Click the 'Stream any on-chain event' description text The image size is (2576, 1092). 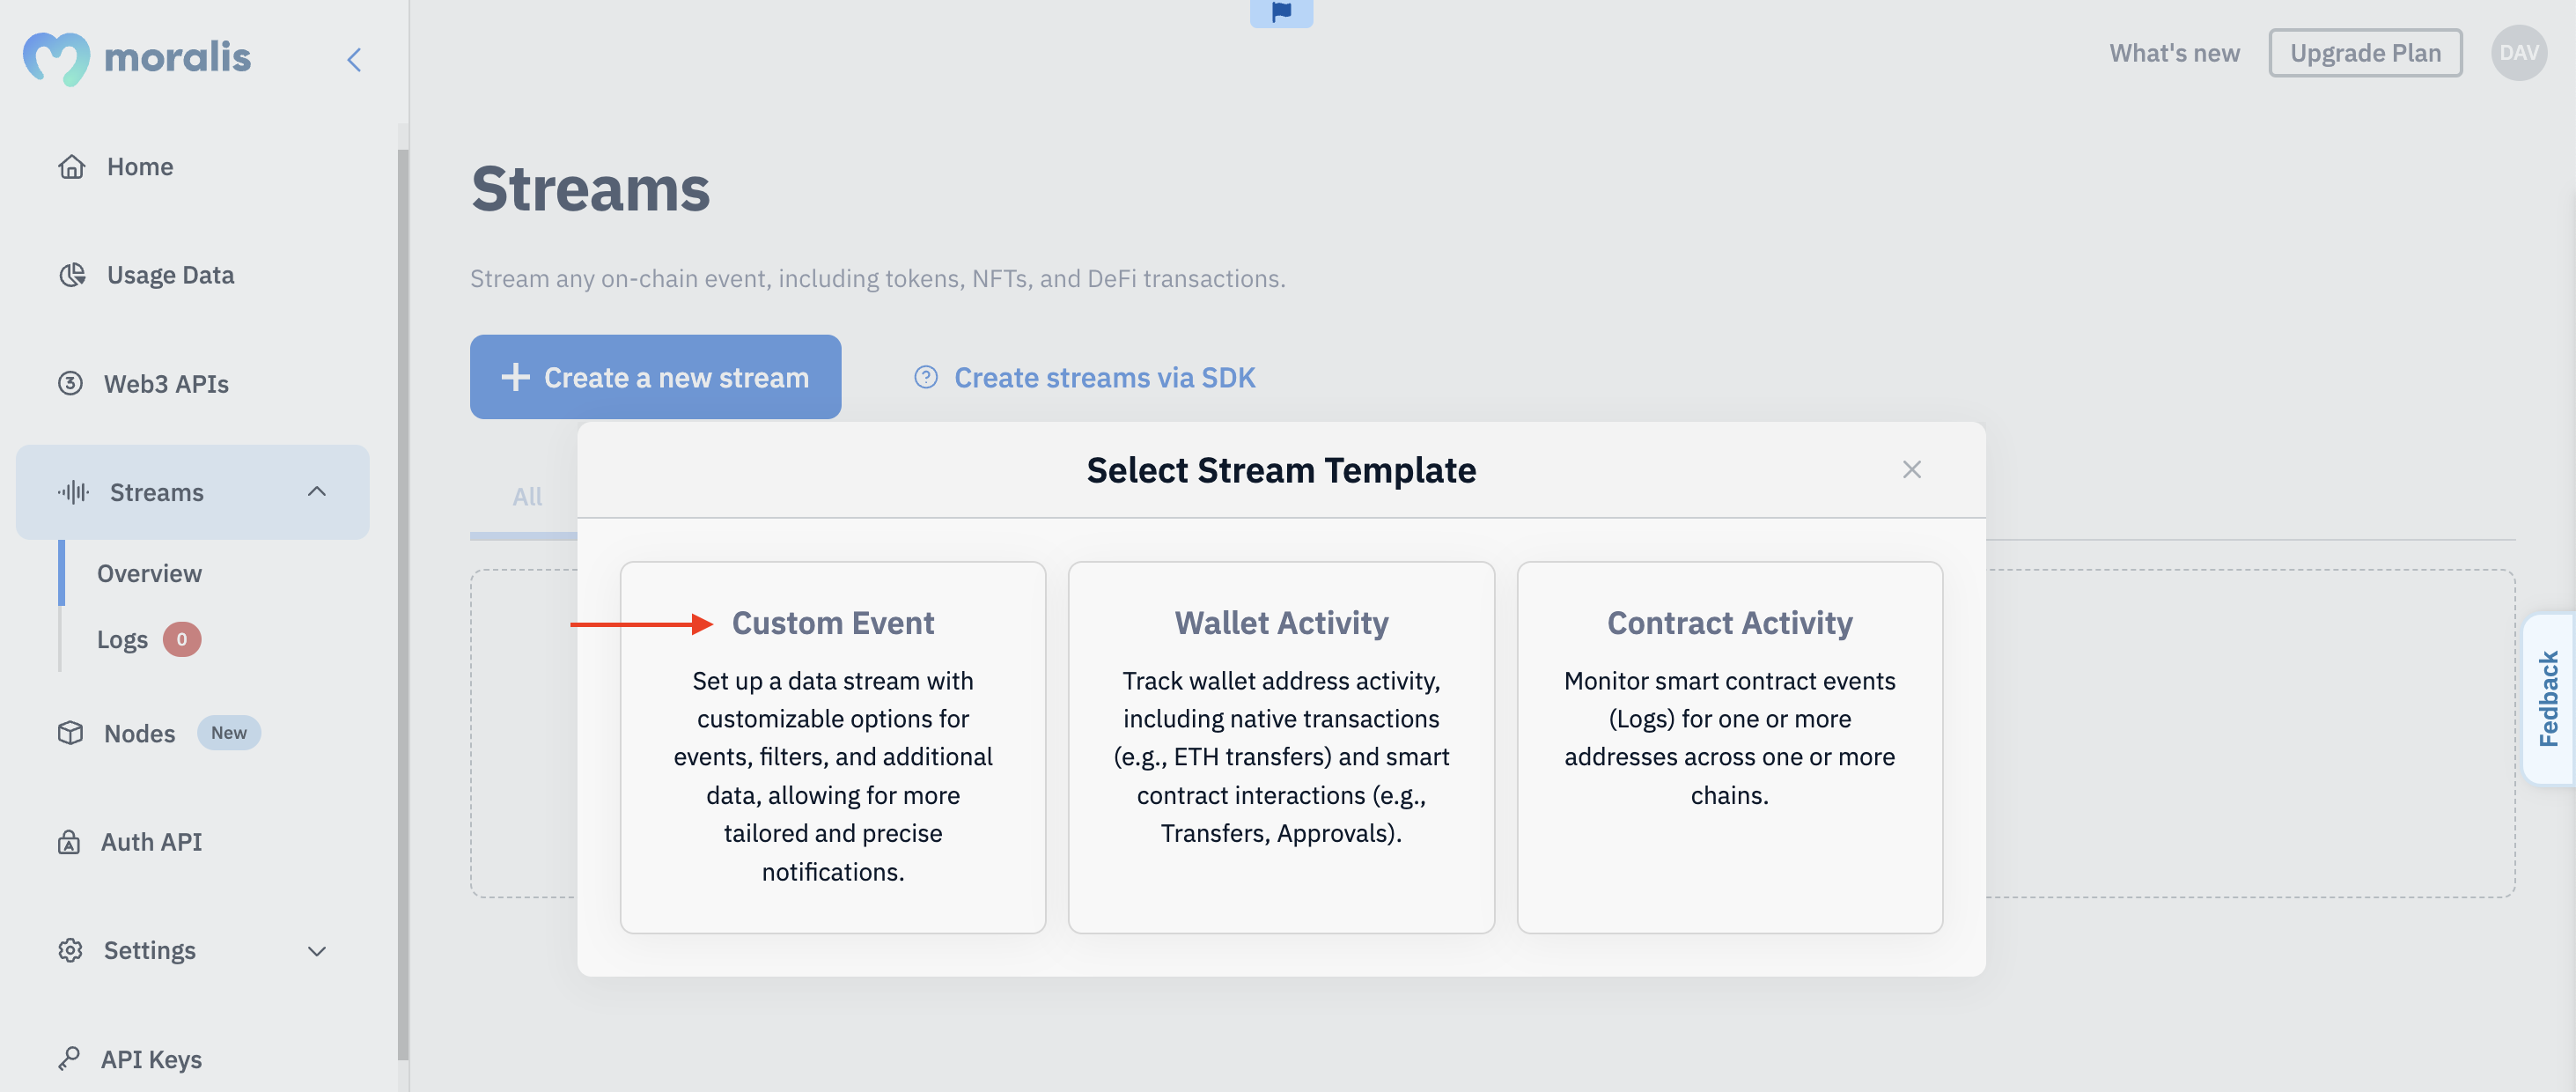[x=877, y=278]
